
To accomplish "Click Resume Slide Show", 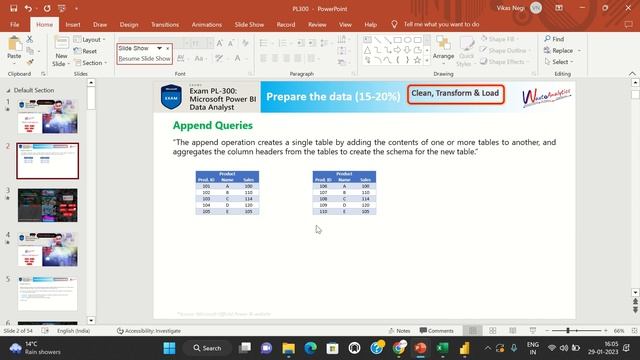I will (144, 59).
